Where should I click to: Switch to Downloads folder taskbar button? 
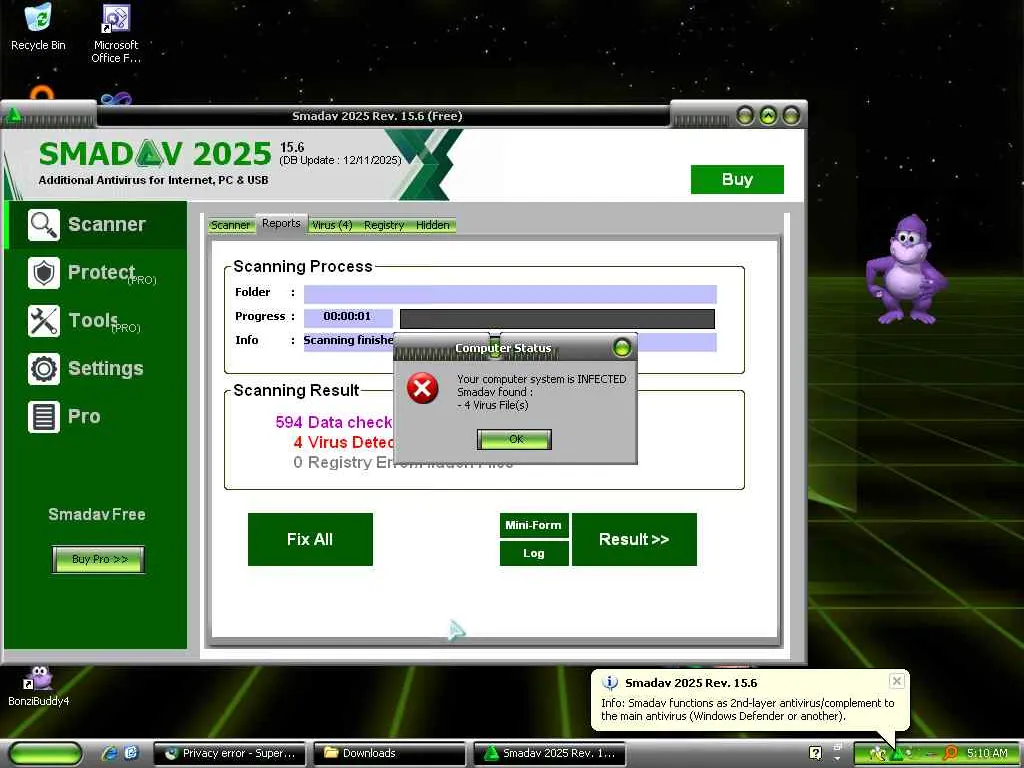coord(390,754)
